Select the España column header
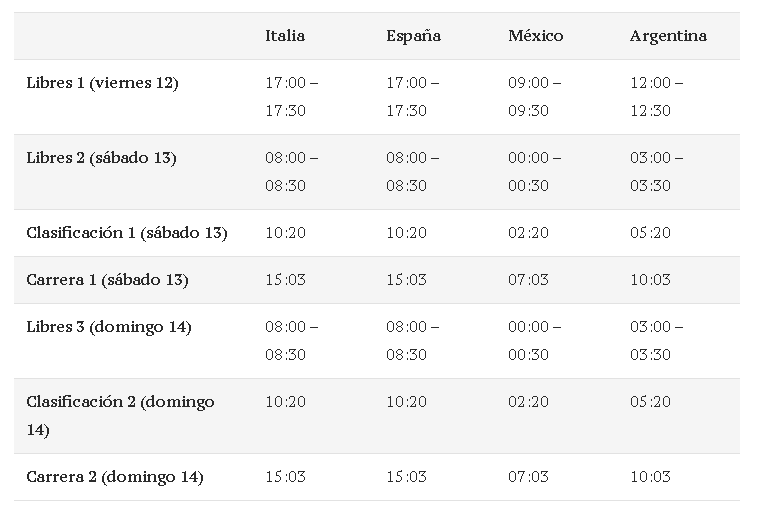This screenshot has height=518, width=760. click(413, 36)
